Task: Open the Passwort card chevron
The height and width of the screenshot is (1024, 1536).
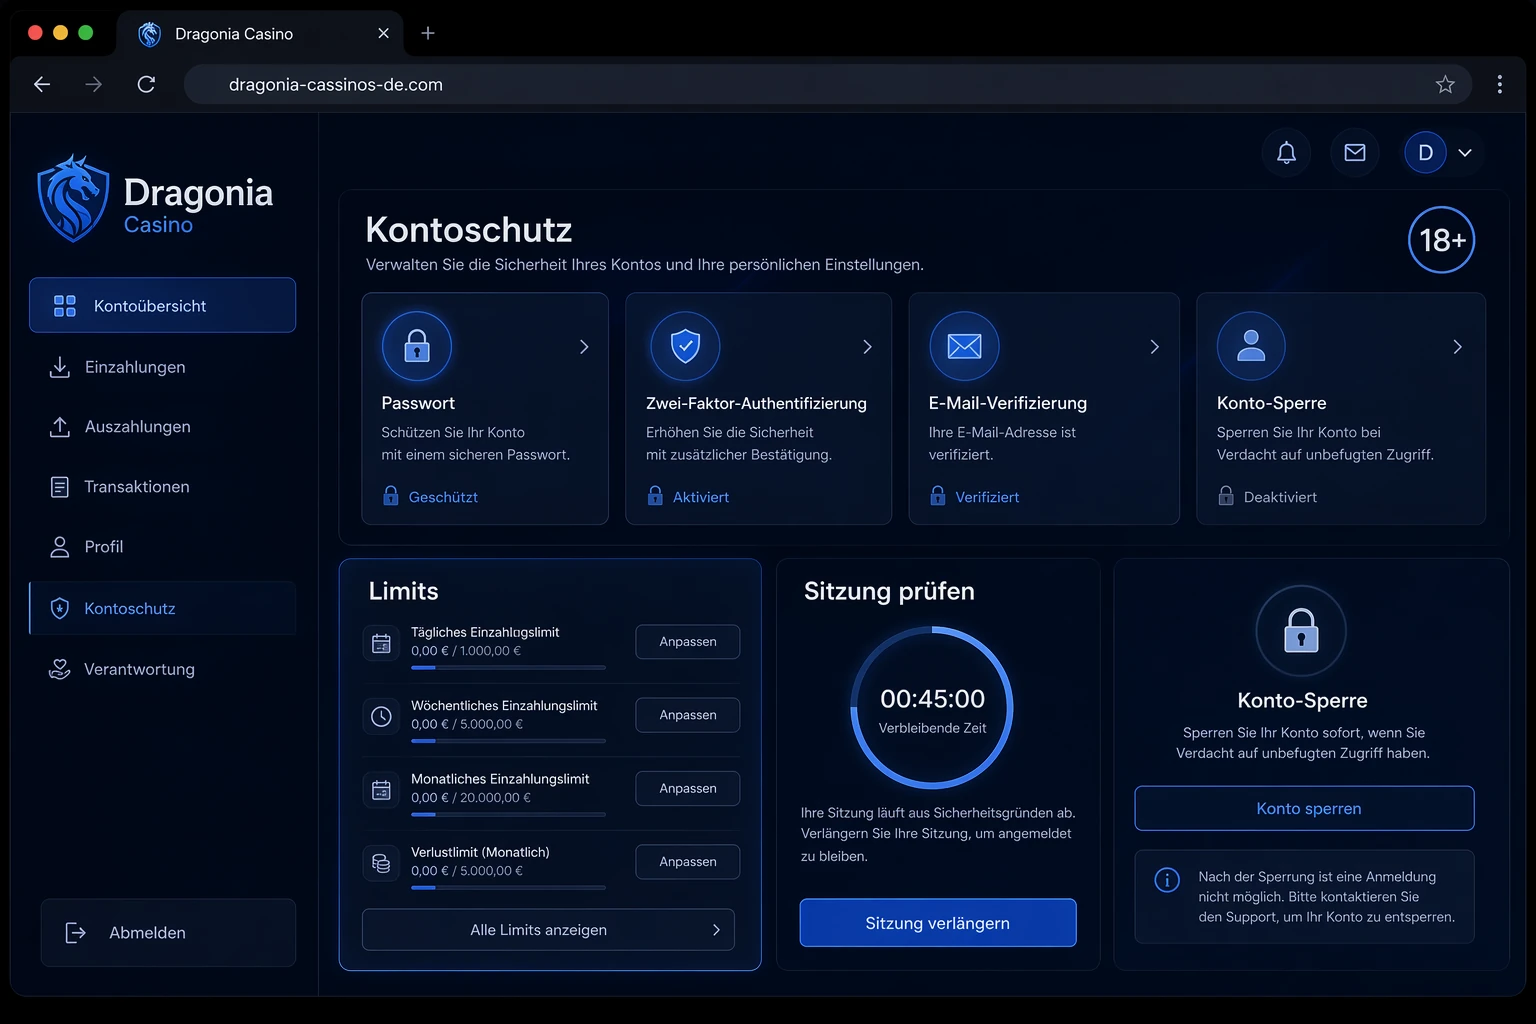Action: (584, 347)
